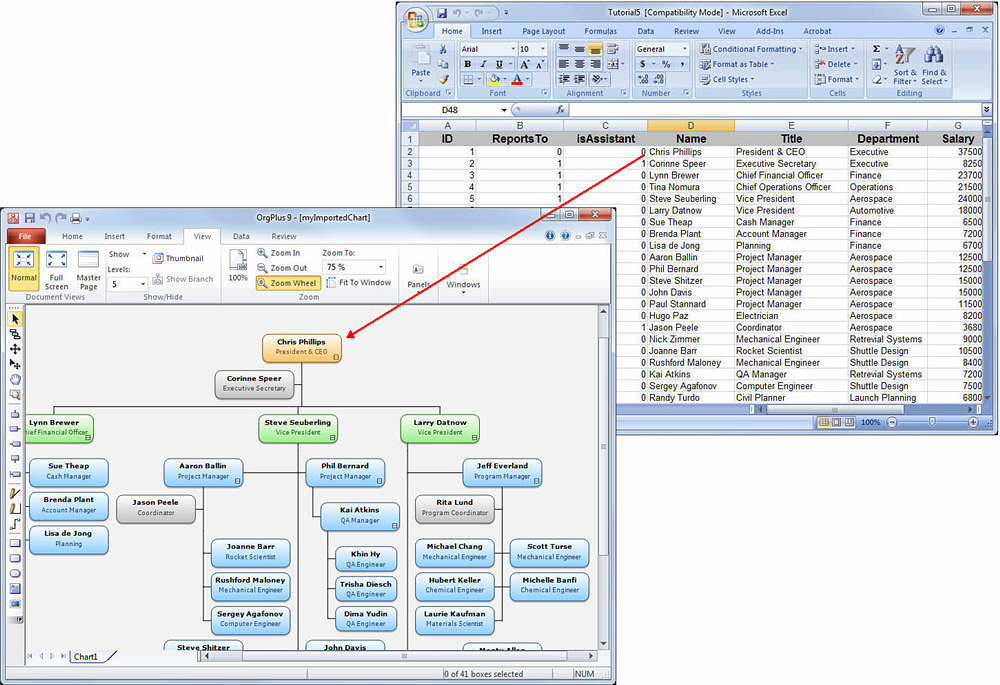Open the Zoom To 75 % dropdown

(x=381, y=267)
